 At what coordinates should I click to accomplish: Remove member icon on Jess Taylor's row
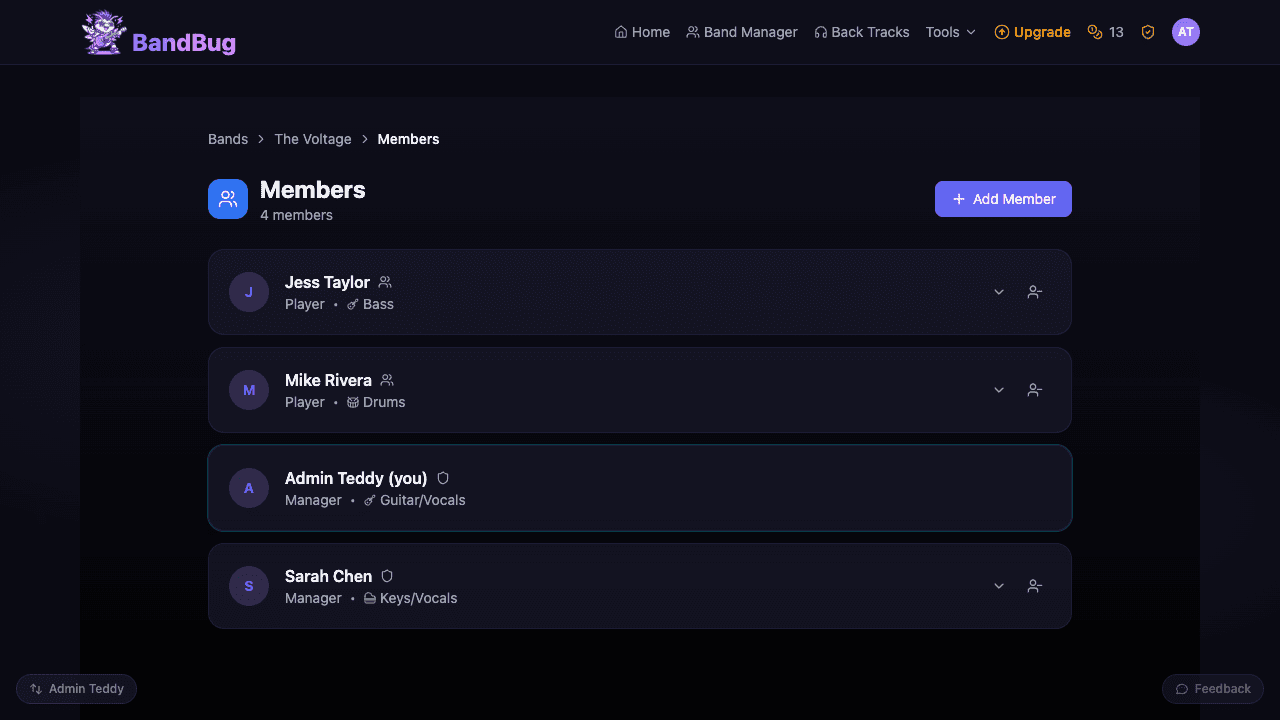click(x=1034, y=291)
